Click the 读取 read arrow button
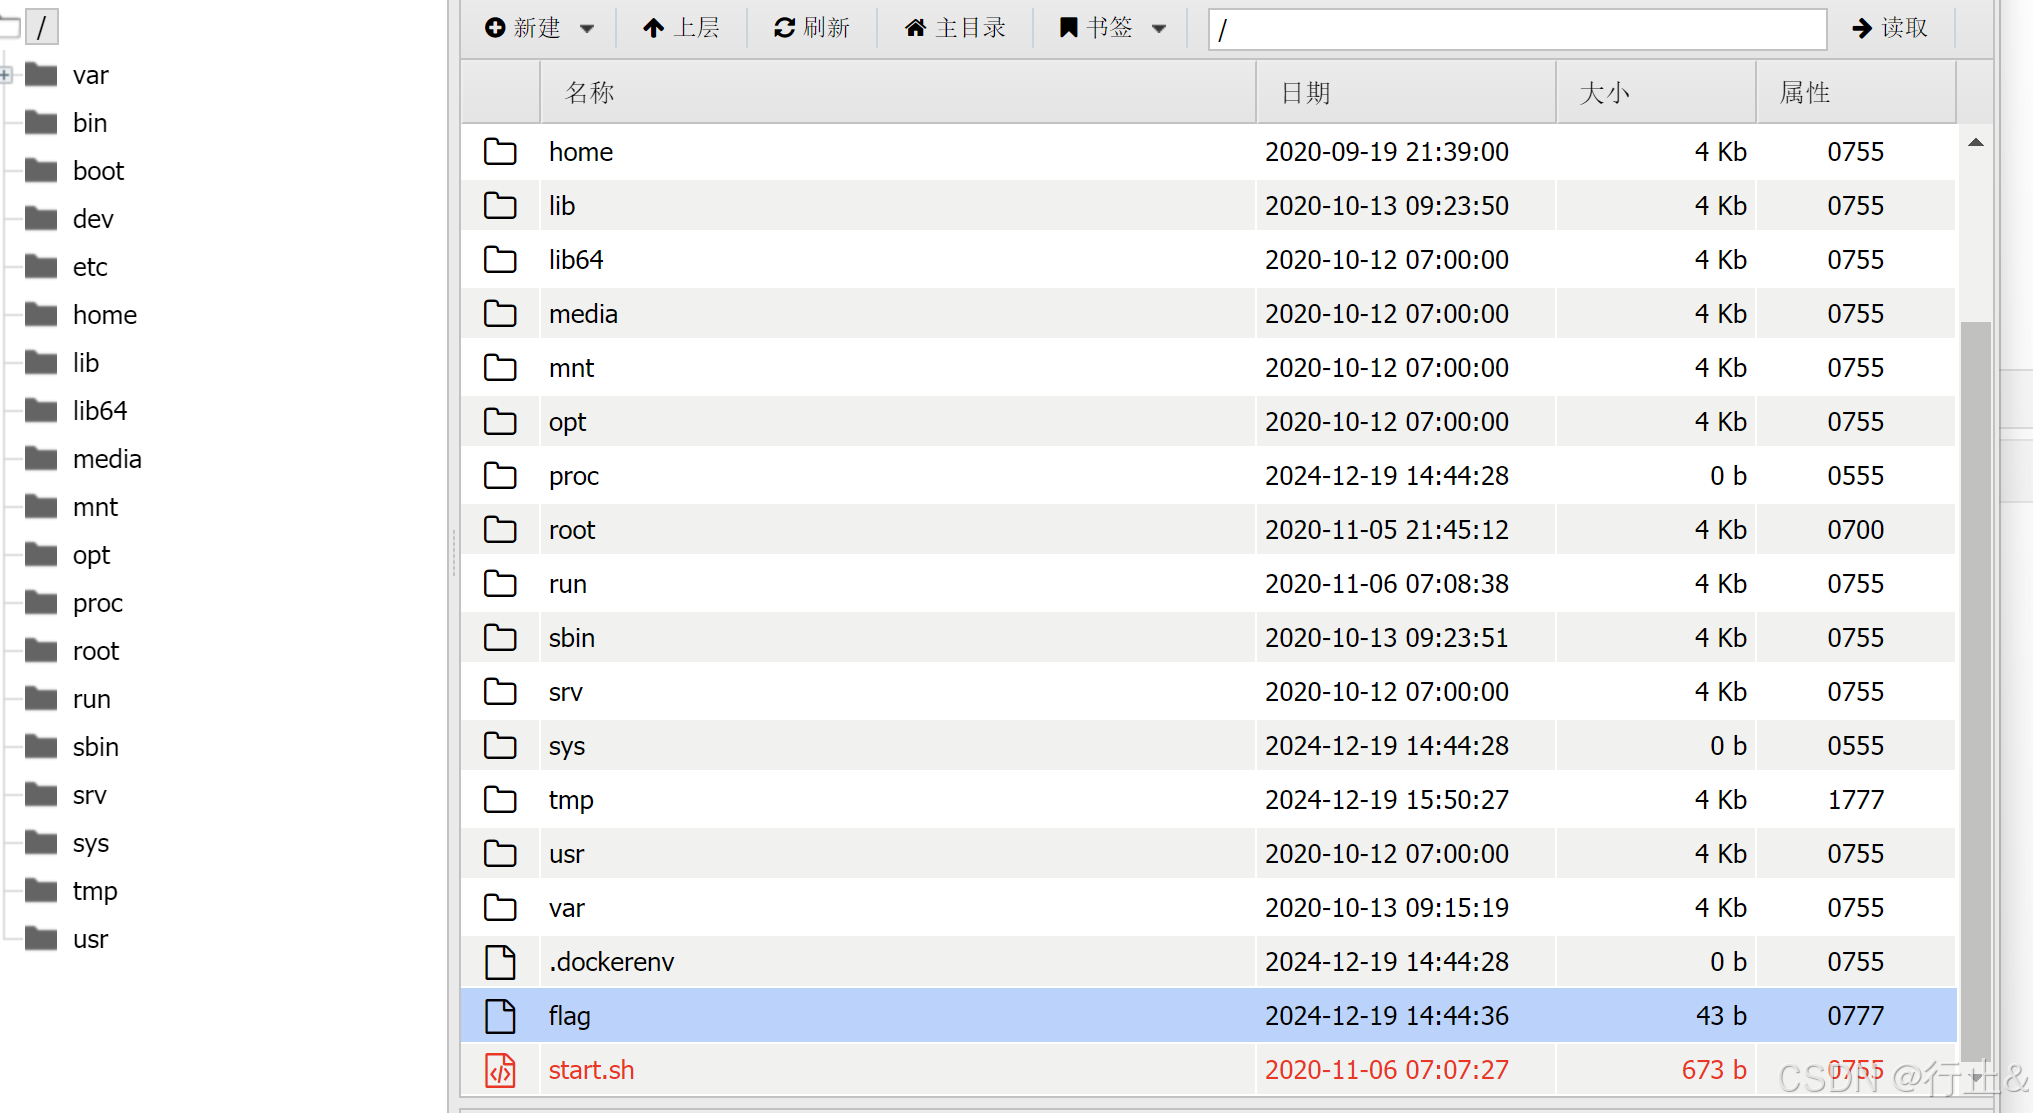 (x=1890, y=28)
